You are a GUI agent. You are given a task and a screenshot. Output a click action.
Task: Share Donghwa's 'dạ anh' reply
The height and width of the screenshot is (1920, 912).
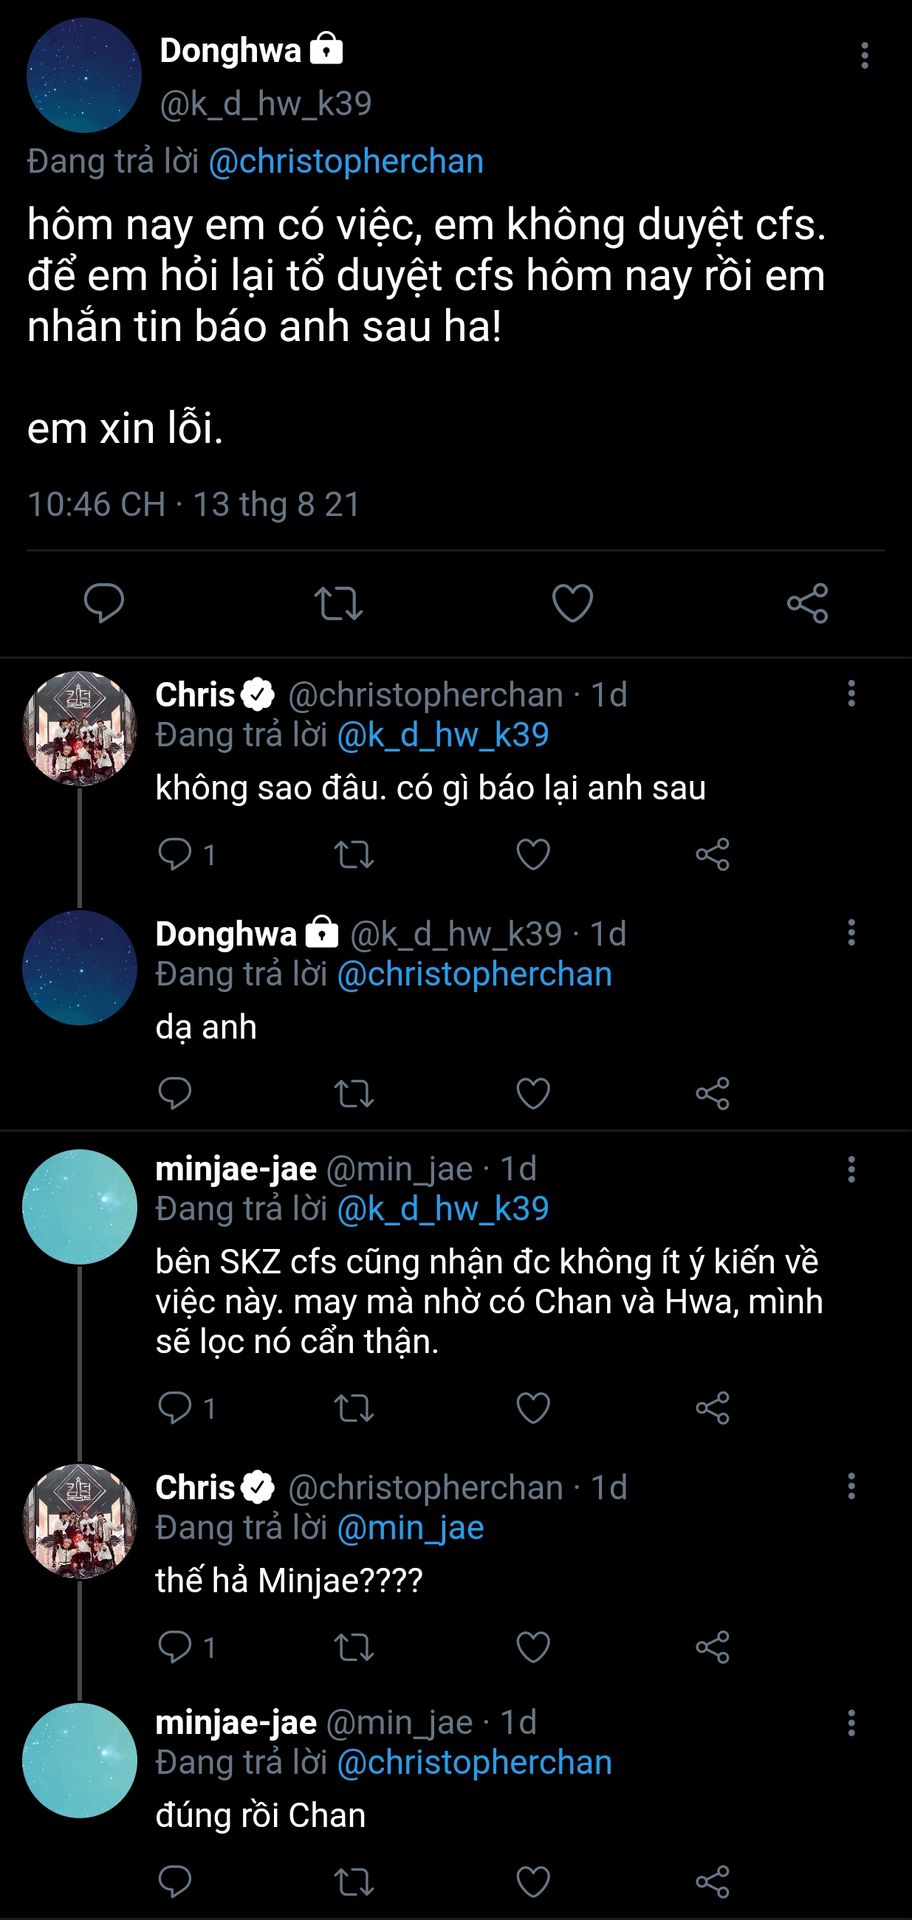coord(712,1093)
